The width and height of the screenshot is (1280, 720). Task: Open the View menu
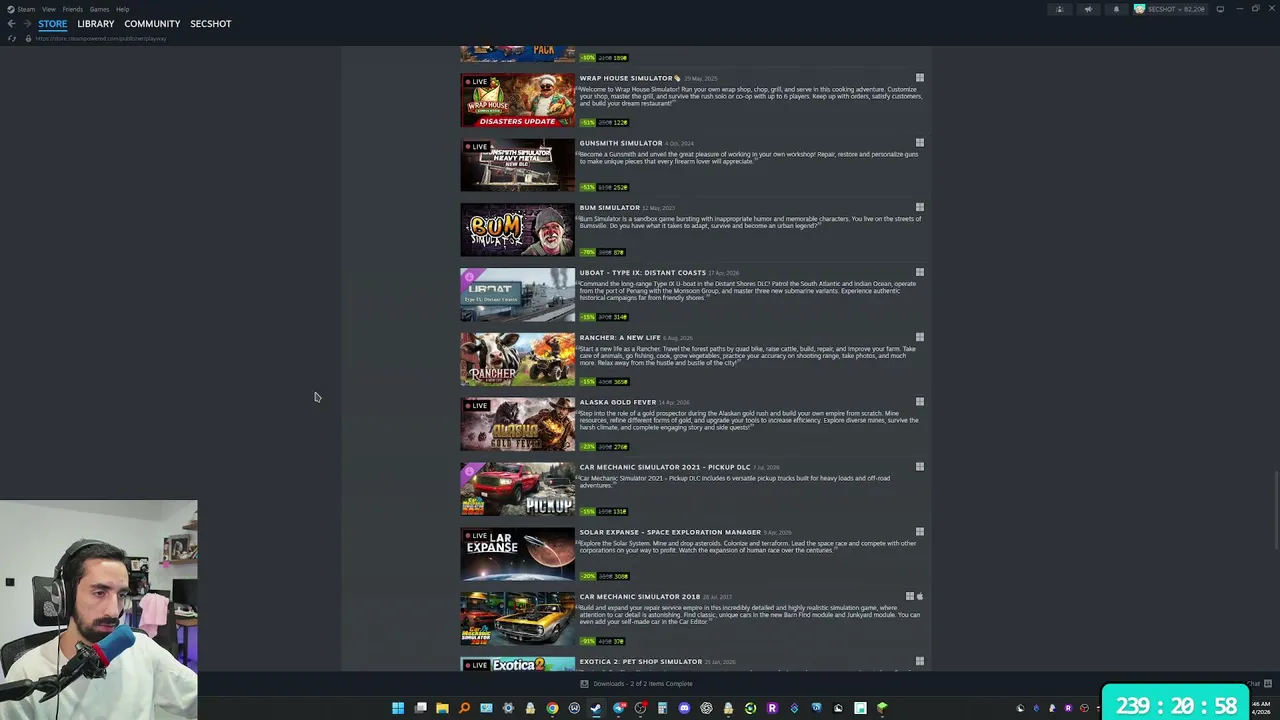click(x=48, y=9)
